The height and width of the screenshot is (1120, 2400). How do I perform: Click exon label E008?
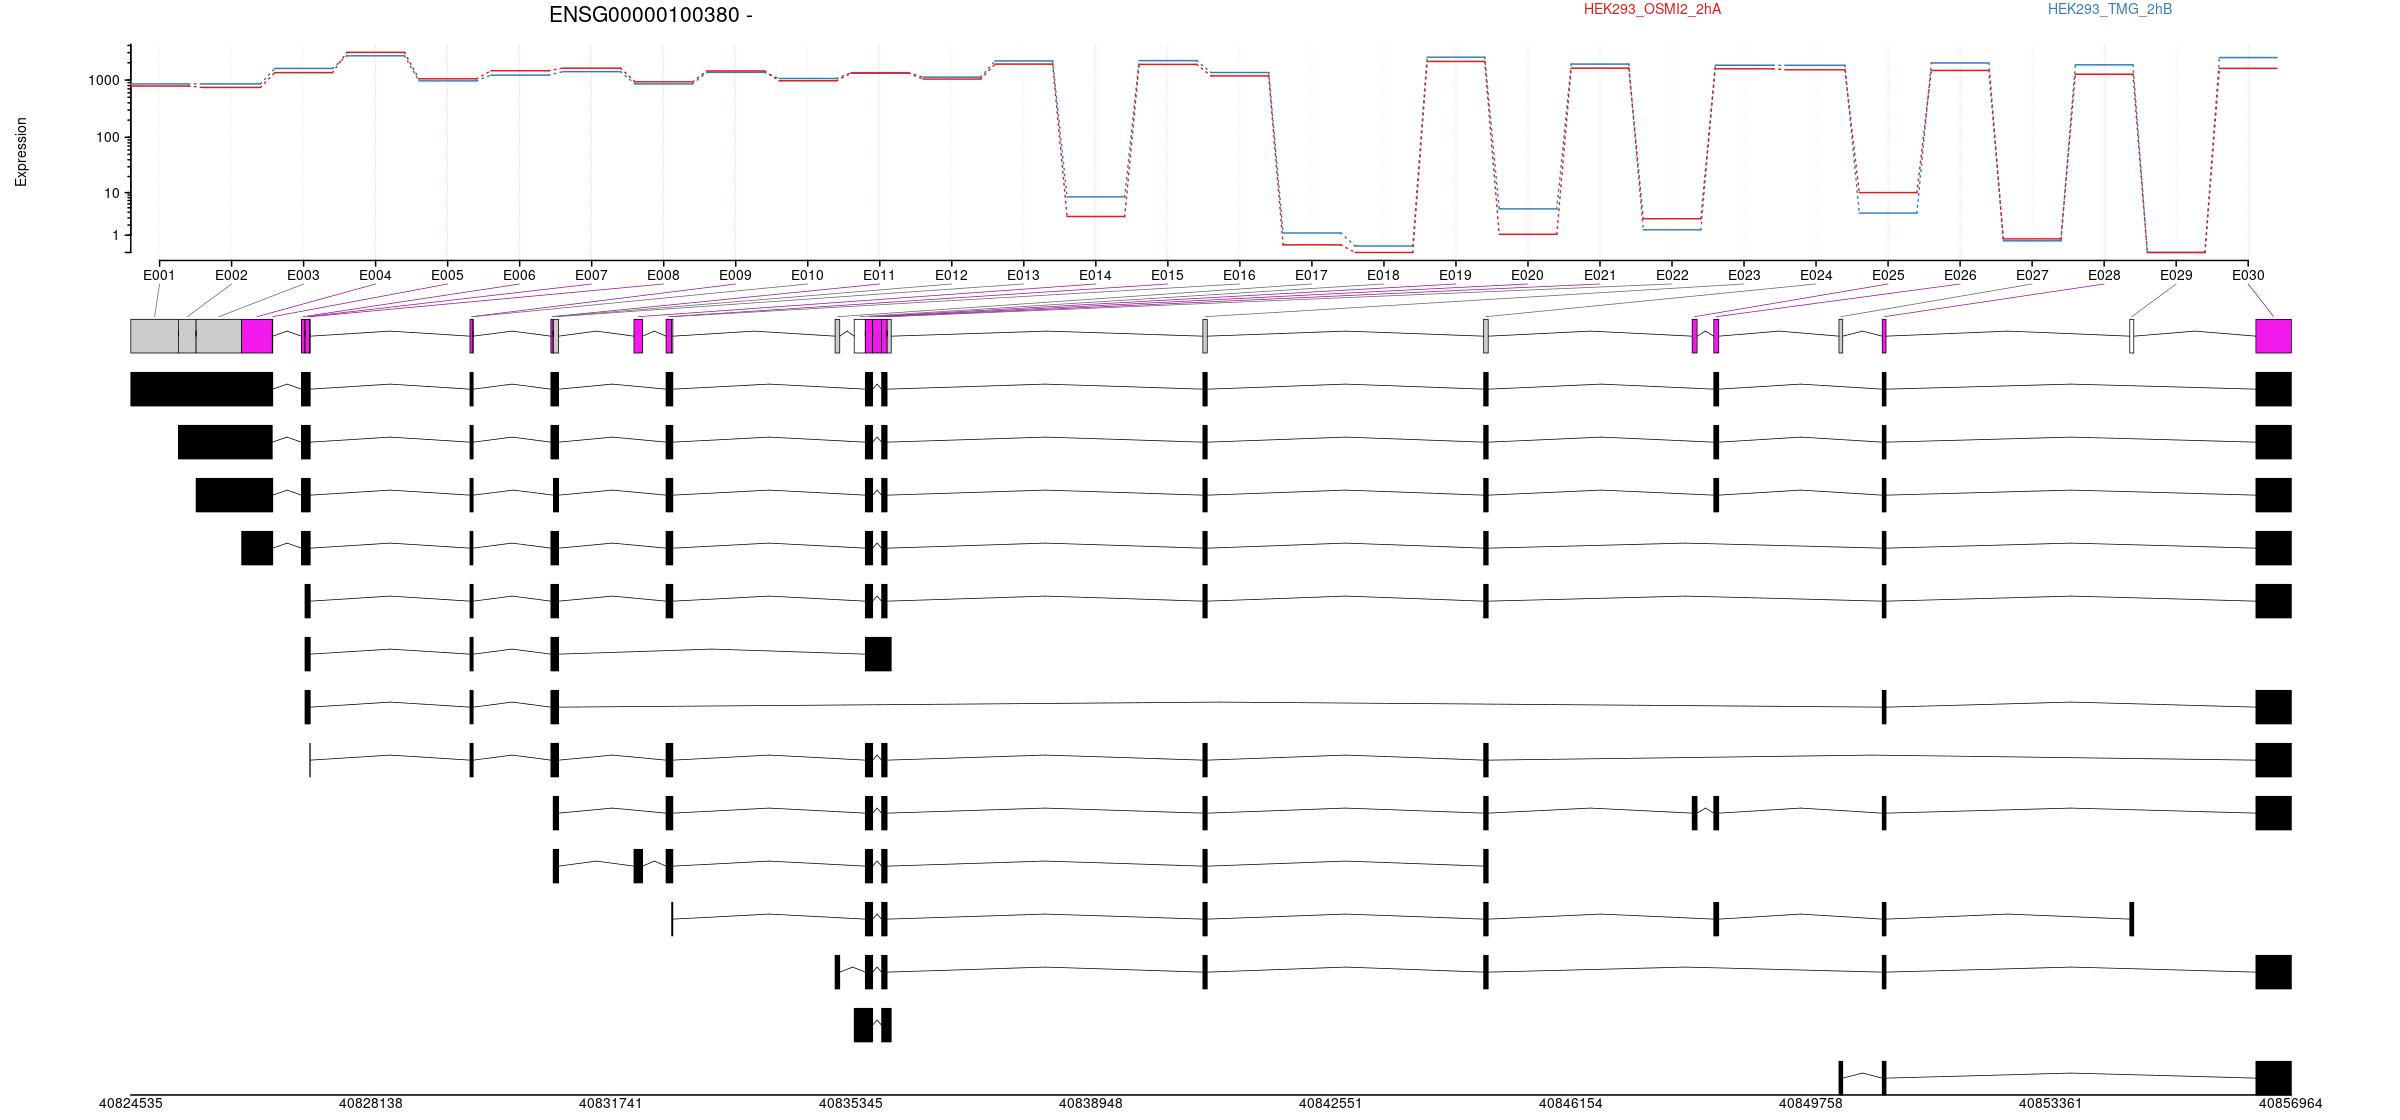coord(663,275)
